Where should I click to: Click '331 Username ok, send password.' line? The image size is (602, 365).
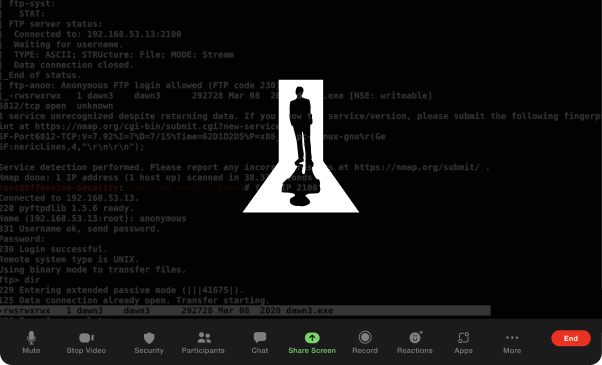[80, 229]
